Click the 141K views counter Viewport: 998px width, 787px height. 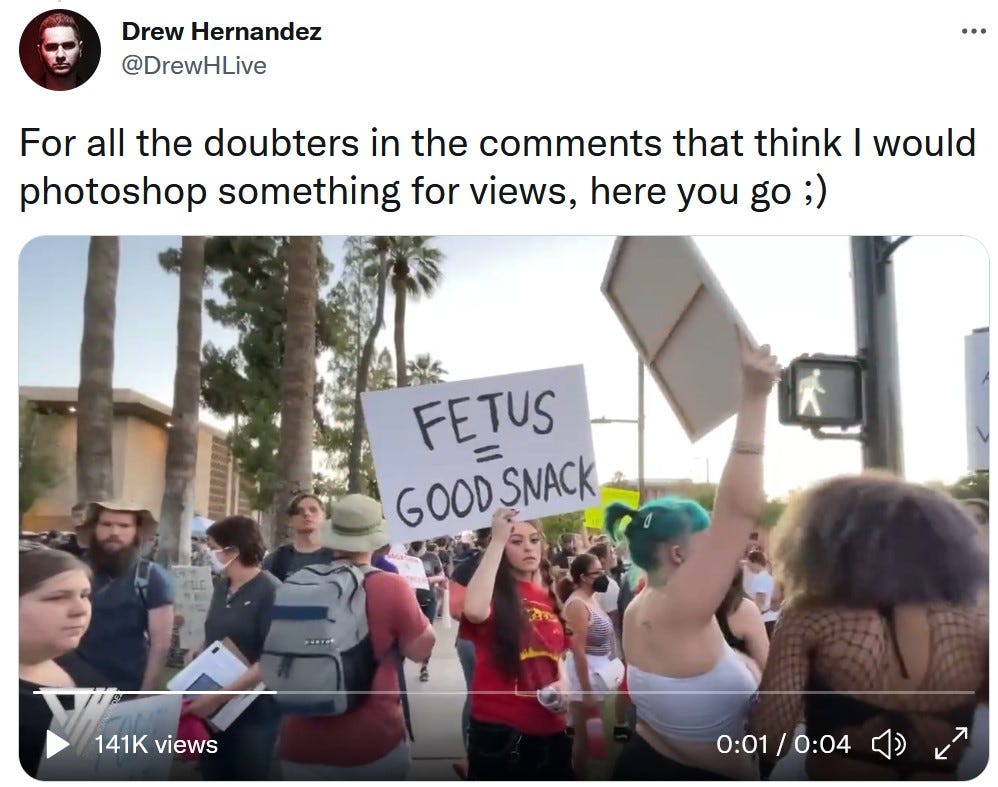point(156,744)
